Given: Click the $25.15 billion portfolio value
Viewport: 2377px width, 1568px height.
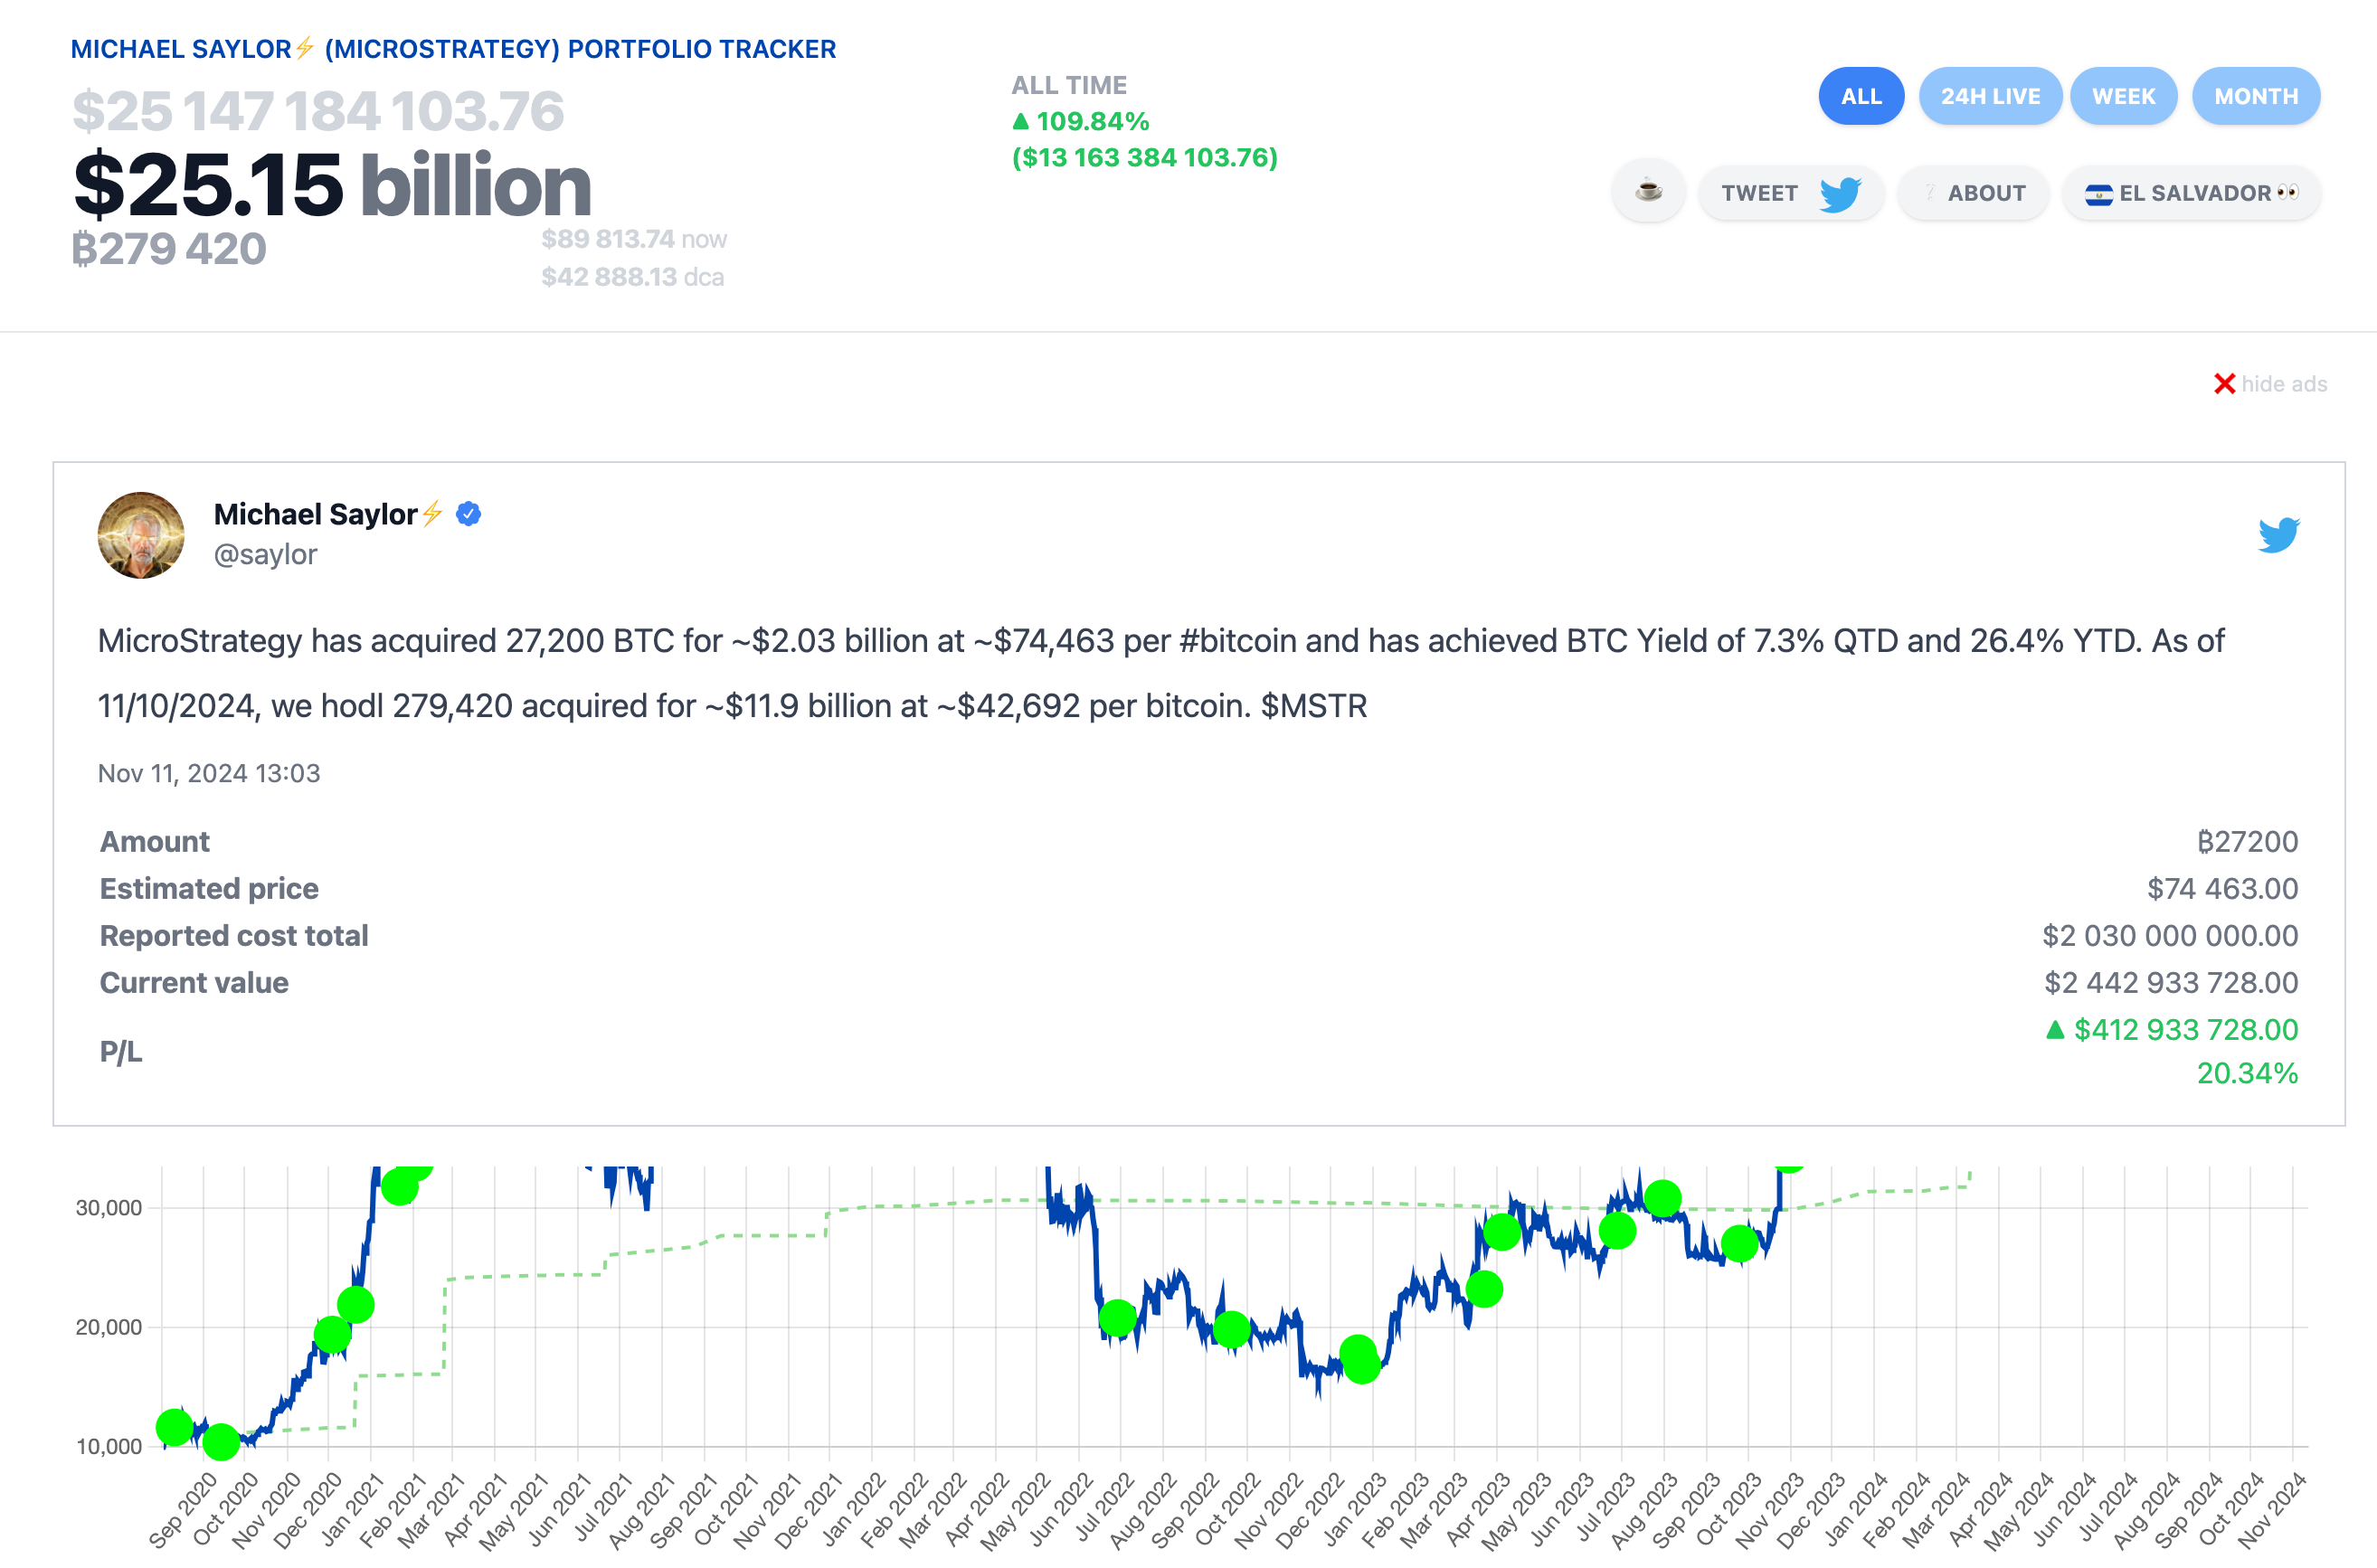Looking at the screenshot, I should coord(332,186).
